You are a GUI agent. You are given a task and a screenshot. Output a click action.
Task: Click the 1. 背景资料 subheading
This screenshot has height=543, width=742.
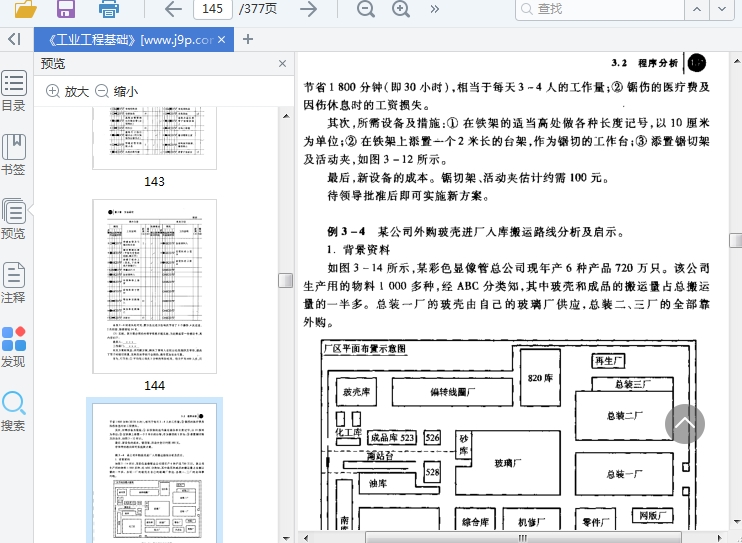click(x=358, y=249)
